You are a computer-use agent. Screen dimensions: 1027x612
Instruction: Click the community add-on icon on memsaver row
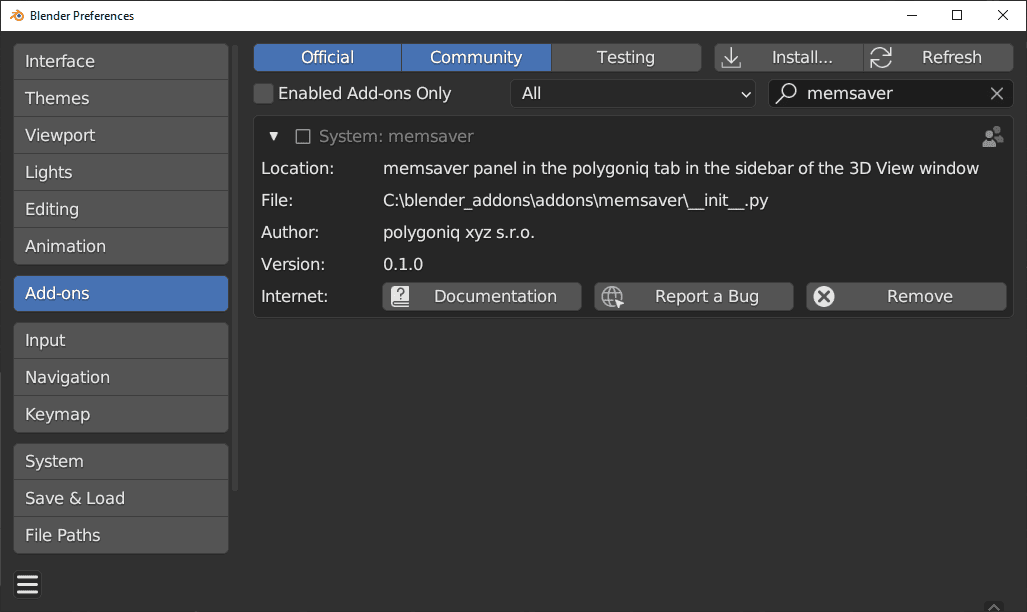992,136
